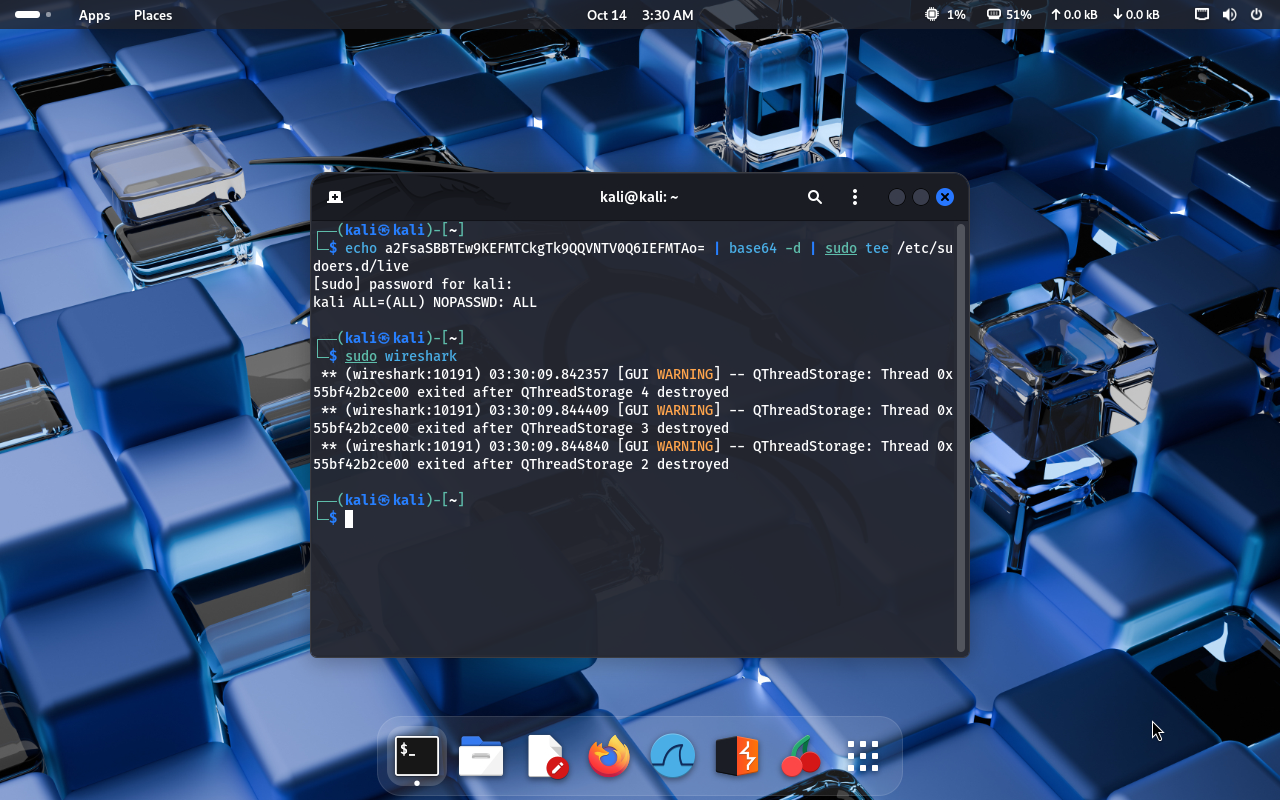Image resolution: width=1280 pixels, height=800 pixels.
Task: Open Firefox browser in the dock
Action: point(609,756)
